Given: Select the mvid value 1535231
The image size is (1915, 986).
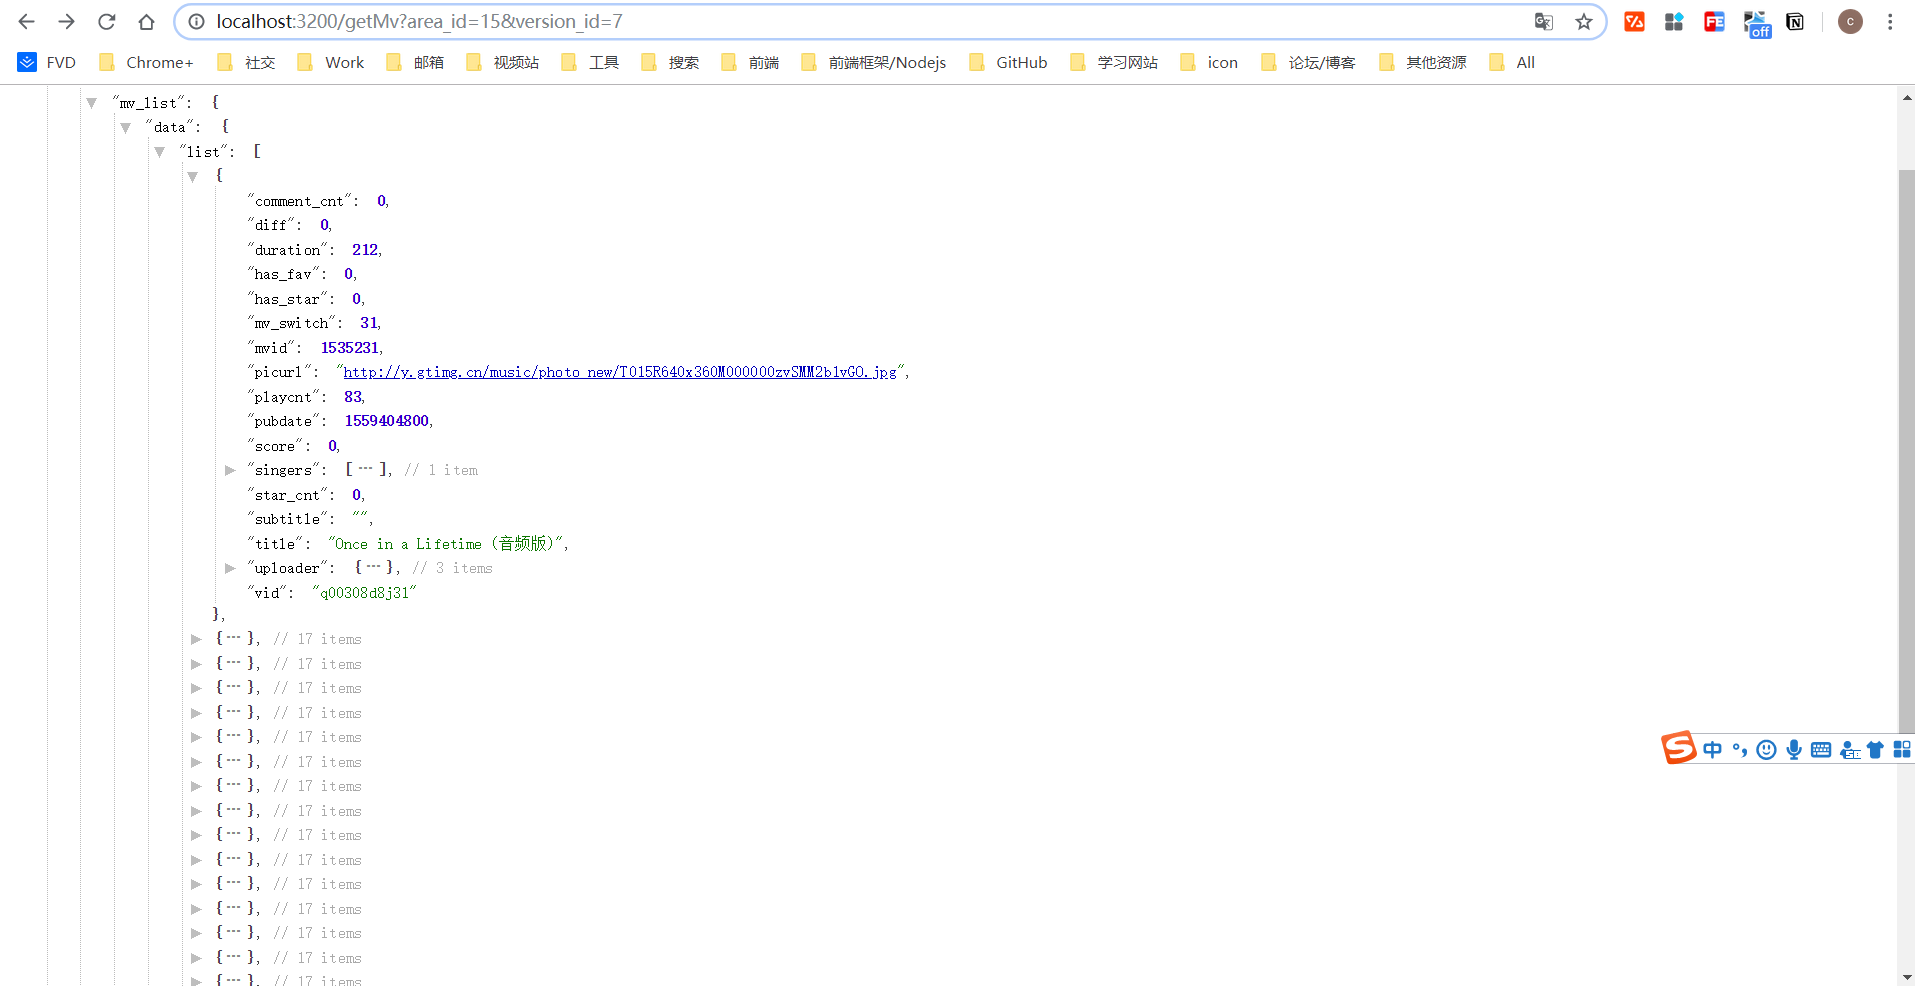Looking at the screenshot, I should (350, 348).
